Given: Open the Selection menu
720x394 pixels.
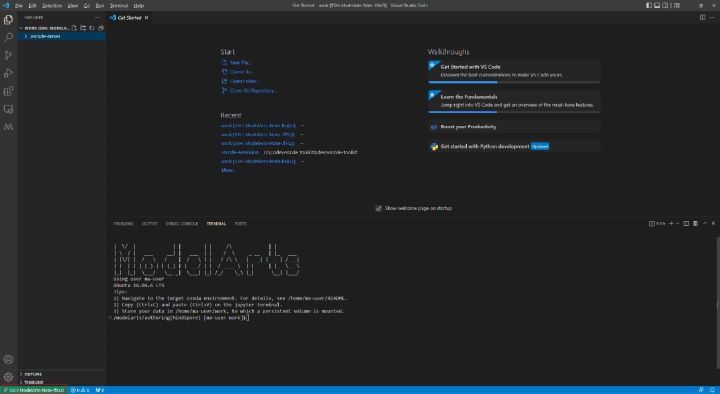Looking at the screenshot, I should (52, 6).
